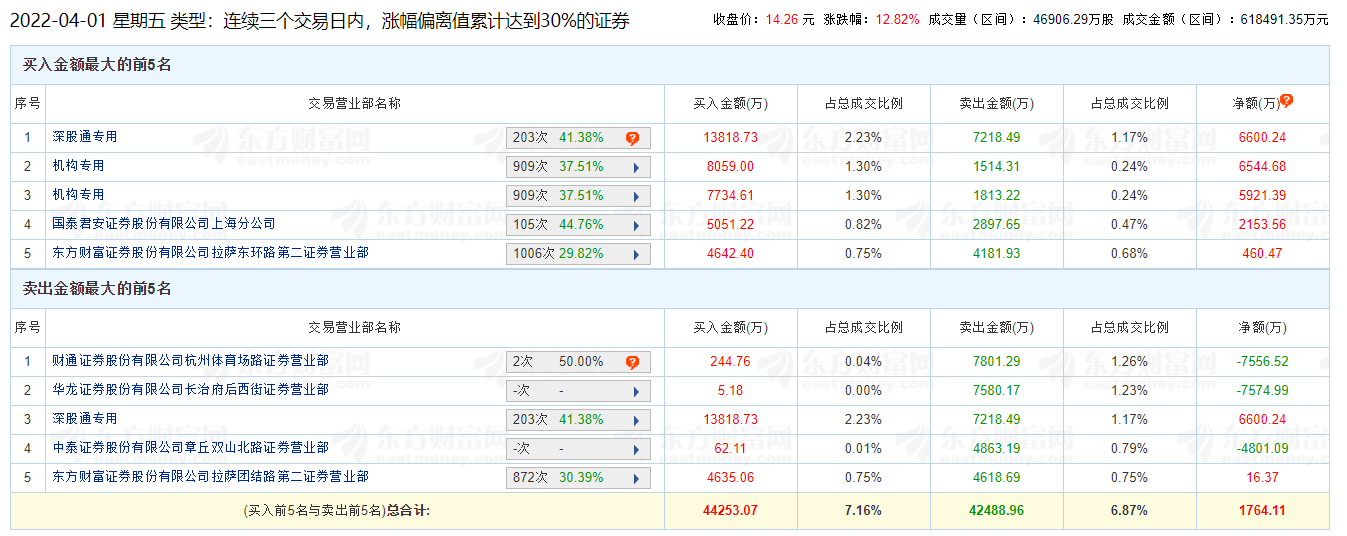Expand the arrow for sell-side 深股通专用 row
Image resolution: width=1347 pixels, height=536 pixels.
point(636,421)
